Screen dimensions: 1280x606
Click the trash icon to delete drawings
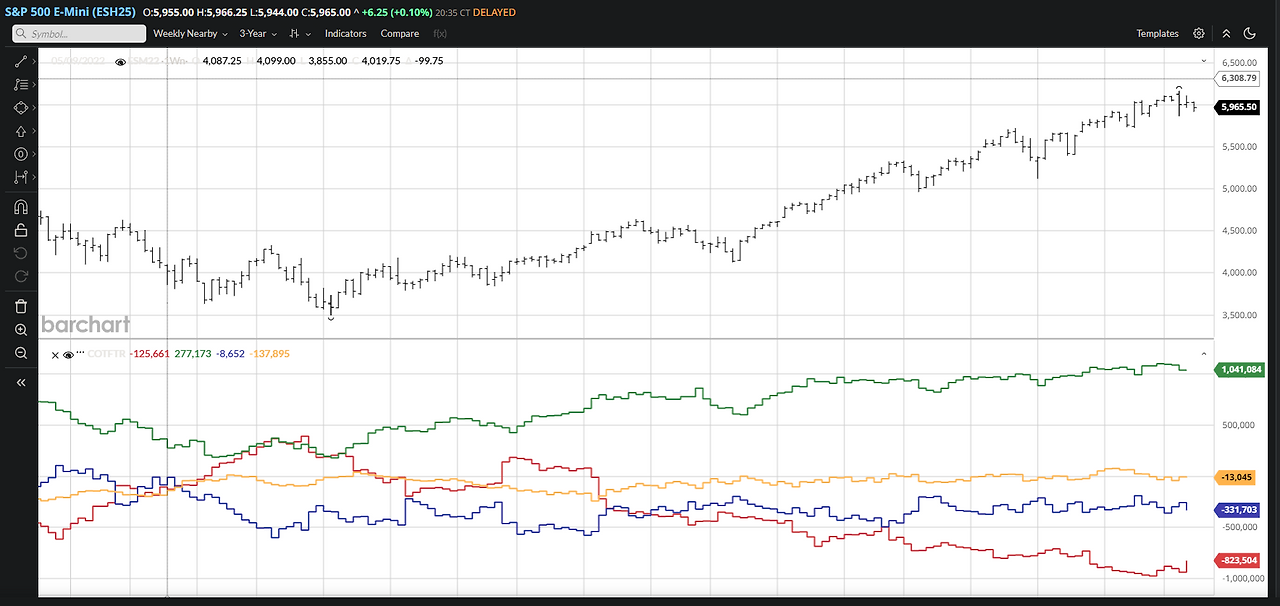21,306
